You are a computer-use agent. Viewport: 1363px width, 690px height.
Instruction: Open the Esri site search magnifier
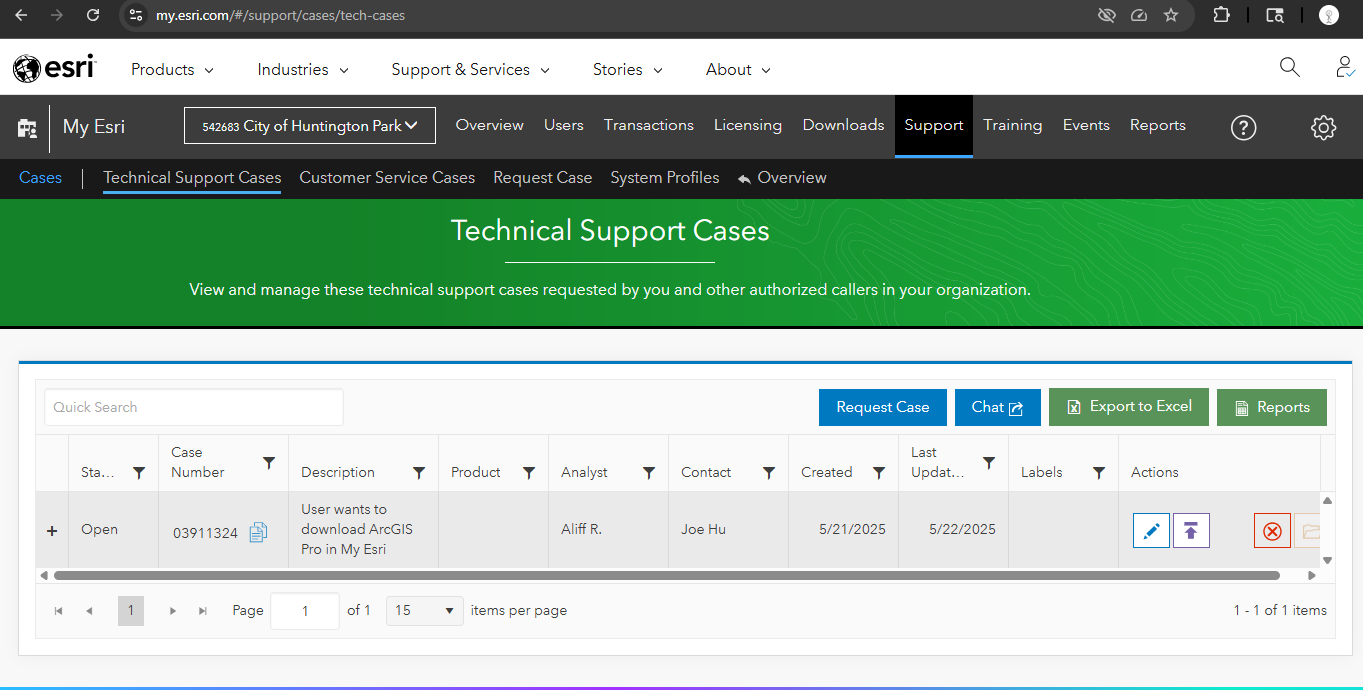click(1290, 67)
